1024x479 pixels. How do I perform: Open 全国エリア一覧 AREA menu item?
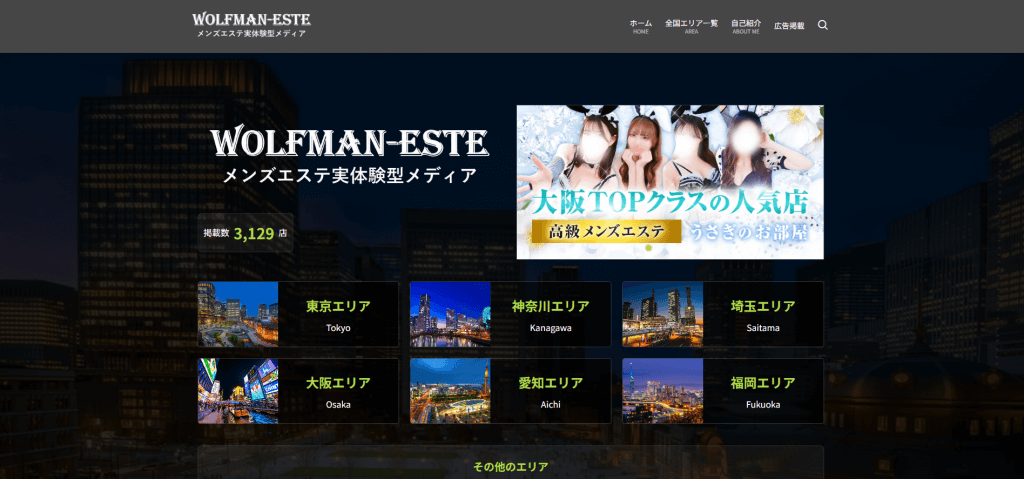[691, 26]
